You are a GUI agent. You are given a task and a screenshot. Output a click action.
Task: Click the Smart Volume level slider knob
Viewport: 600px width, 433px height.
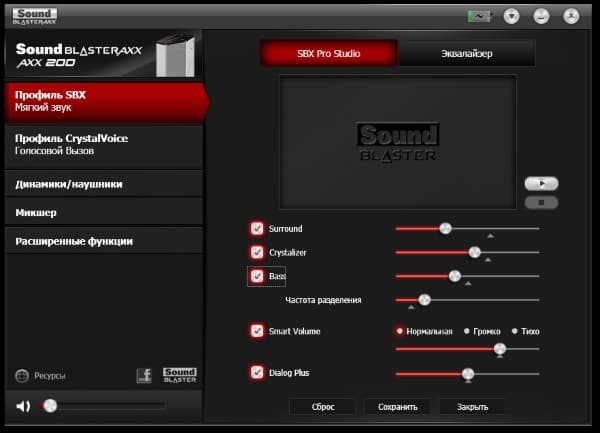500,349
